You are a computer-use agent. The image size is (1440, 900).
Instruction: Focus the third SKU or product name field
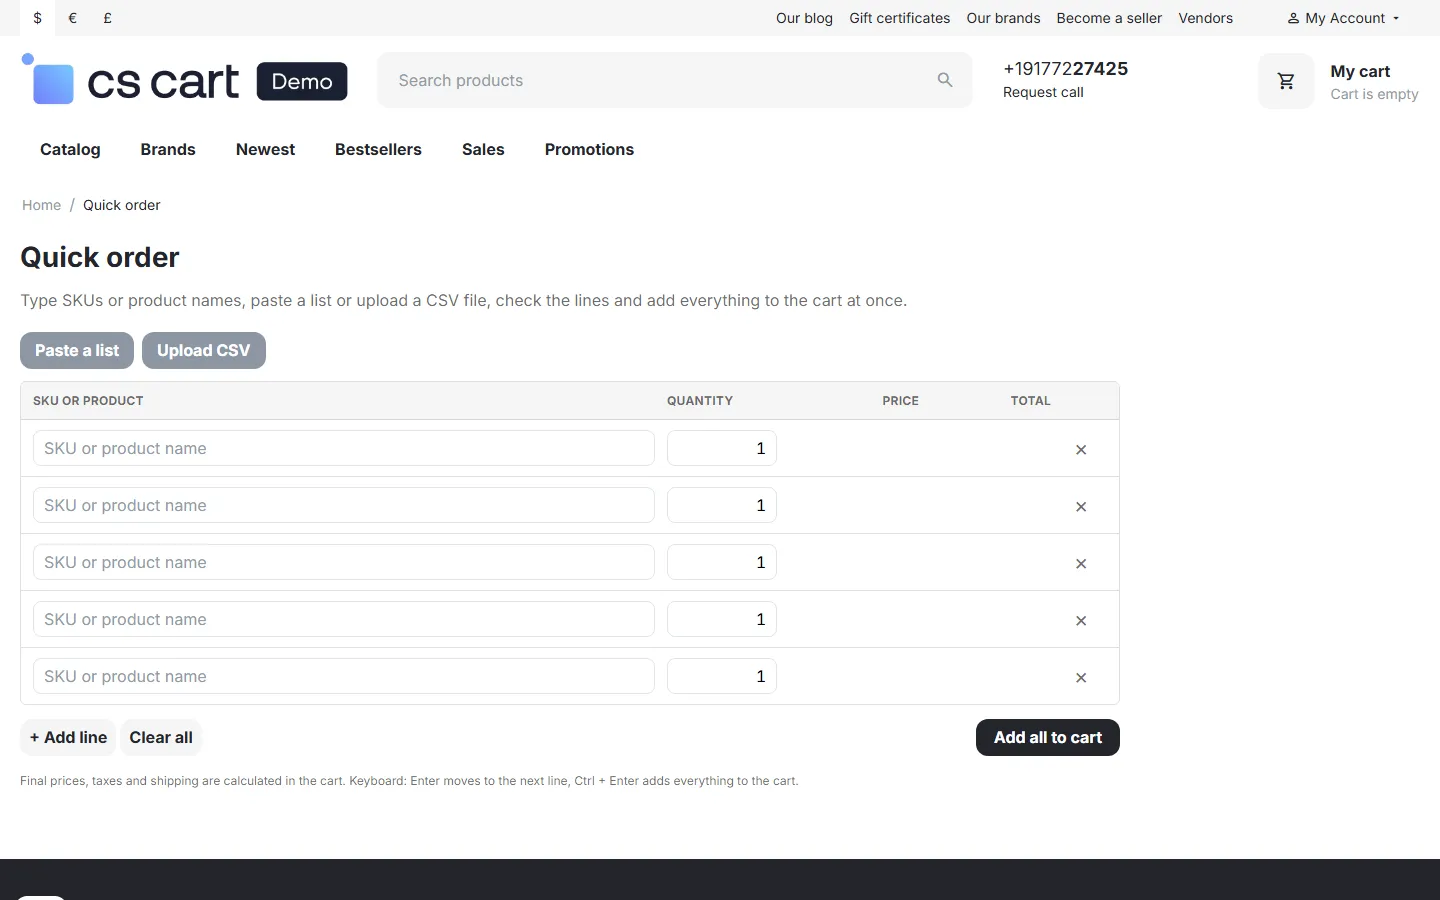(x=344, y=562)
